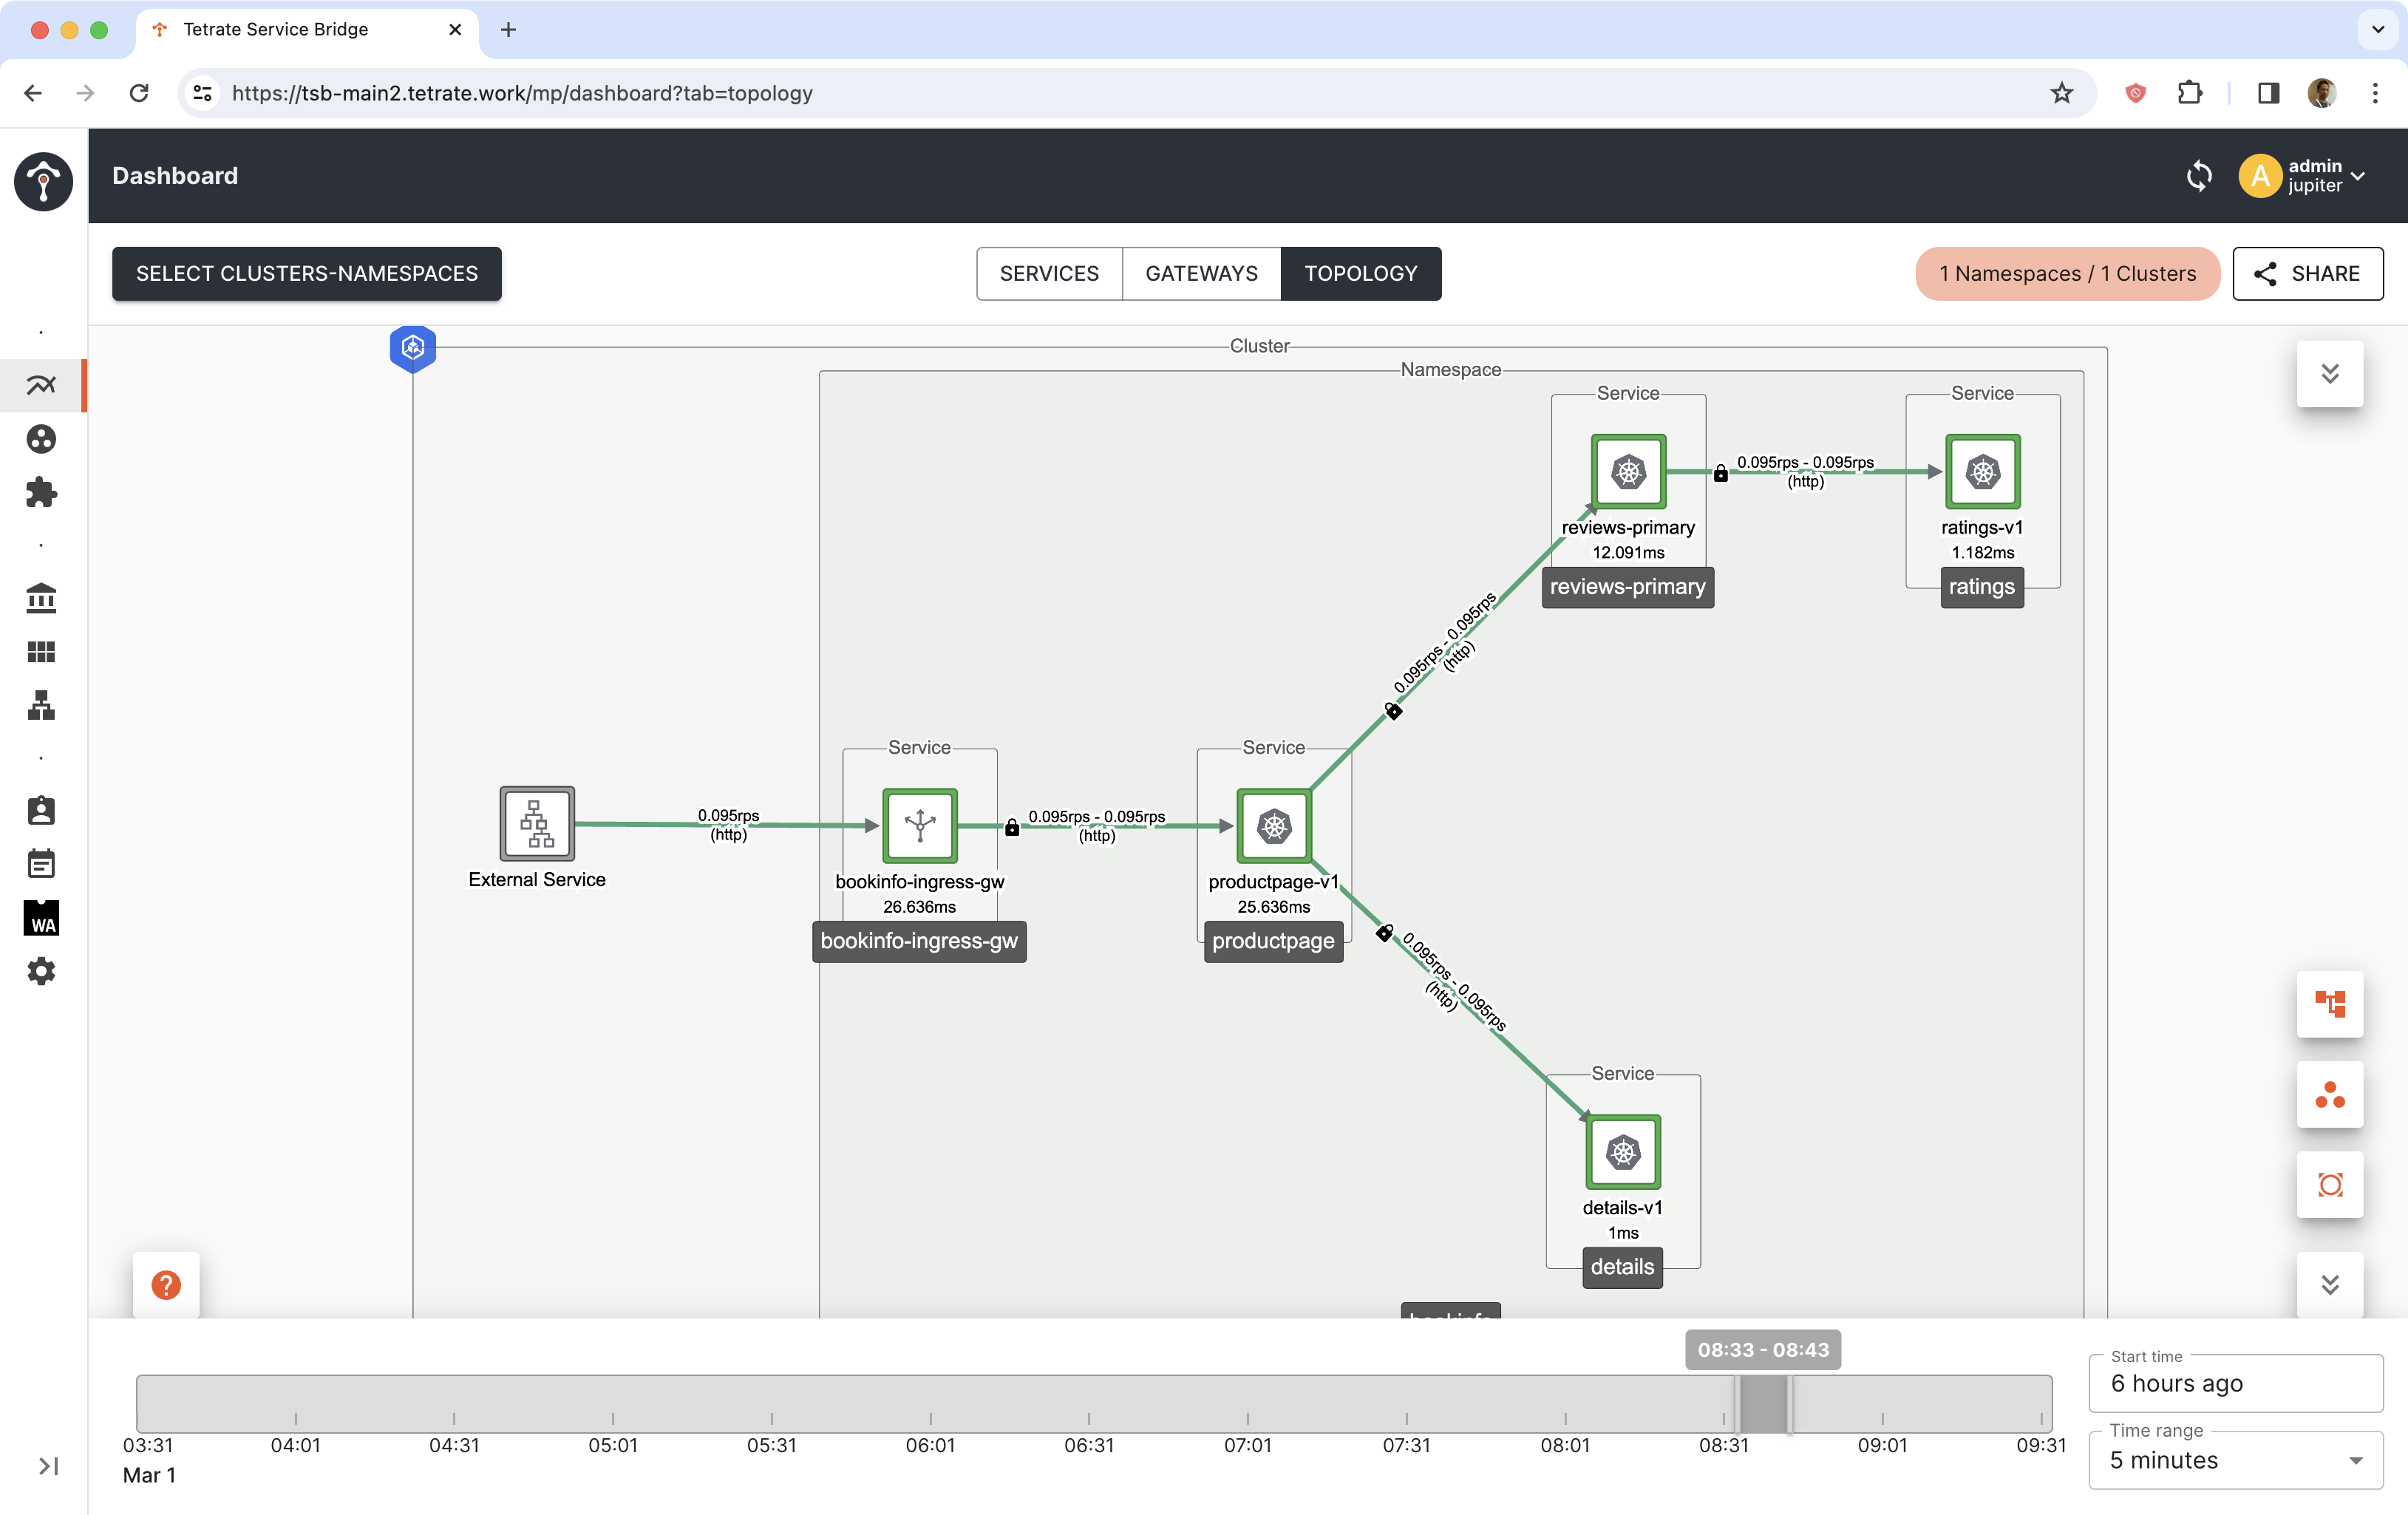Image resolution: width=2408 pixels, height=1515 pixels.
Task: Open the circular three-dot group sidebar icon
Action: (41, 438)
